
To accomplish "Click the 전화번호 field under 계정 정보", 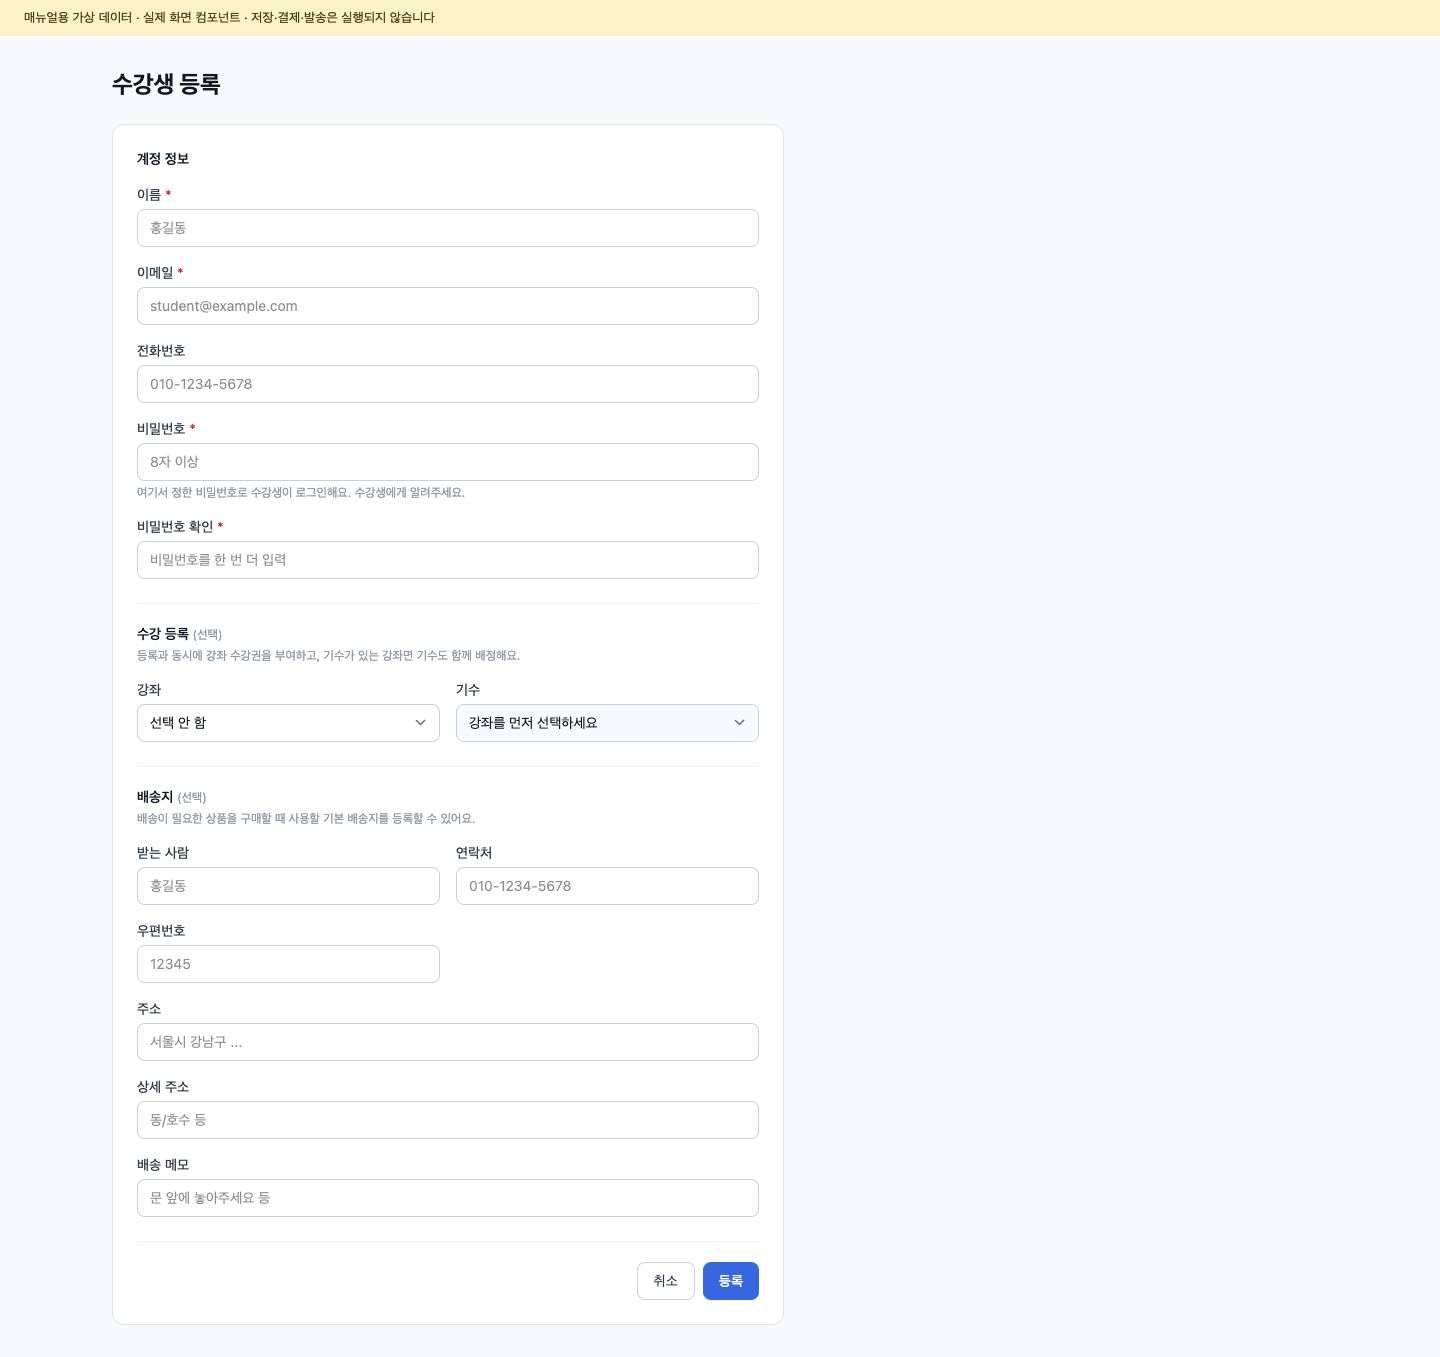I will click(448, 384).
